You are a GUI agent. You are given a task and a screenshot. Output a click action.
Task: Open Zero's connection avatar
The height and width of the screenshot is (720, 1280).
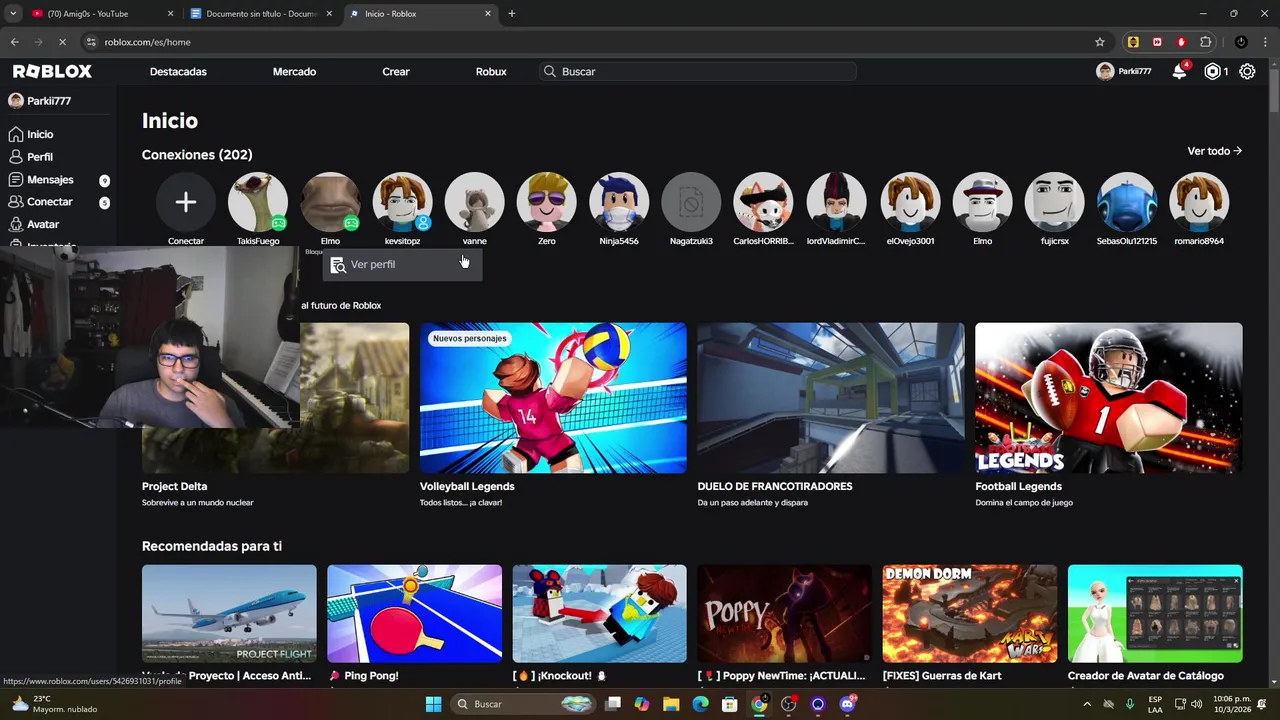[546, 202]
